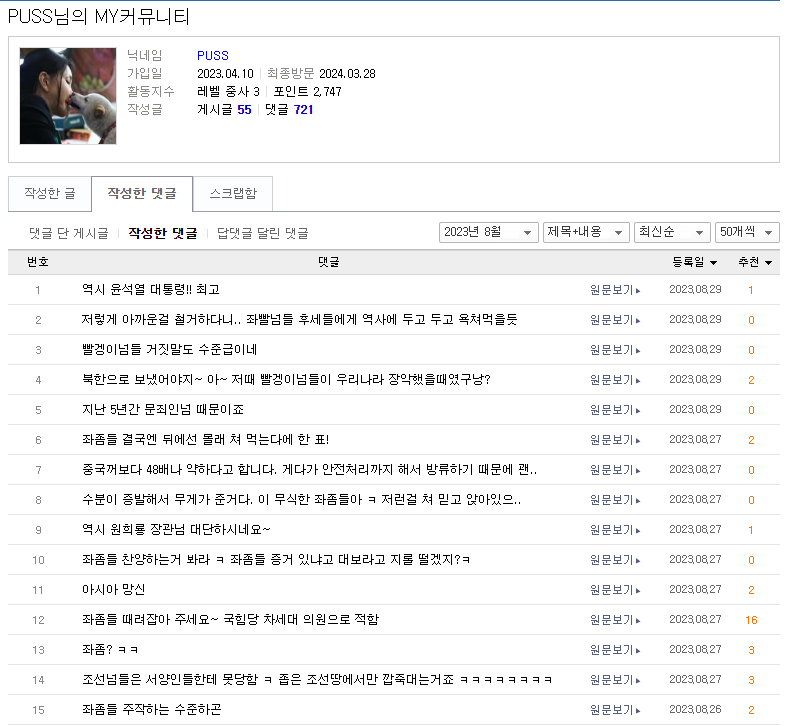Image resolution: width=788 pixels, height=726 pixels.
Task: Expand the 50개씩 page size dropdown
Action: click(x=747, y=232)
